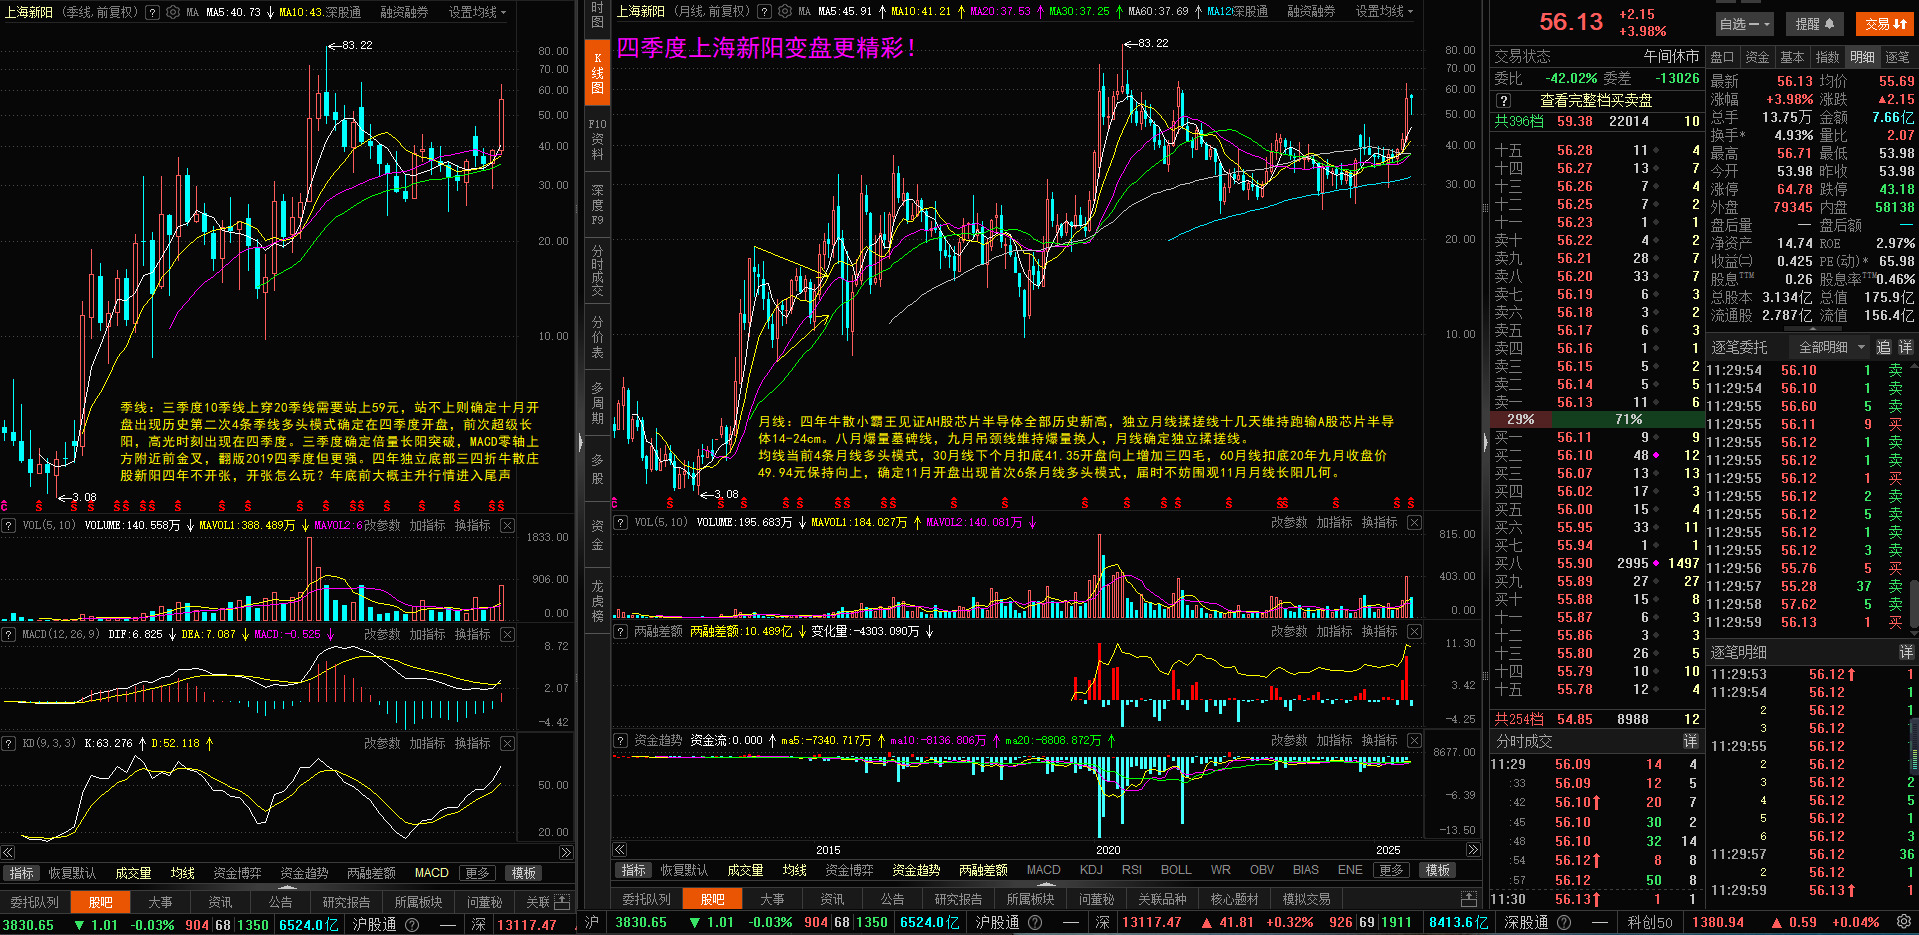Close the left MACD indicator panel

pyautogui.click(x=507, y=634)
